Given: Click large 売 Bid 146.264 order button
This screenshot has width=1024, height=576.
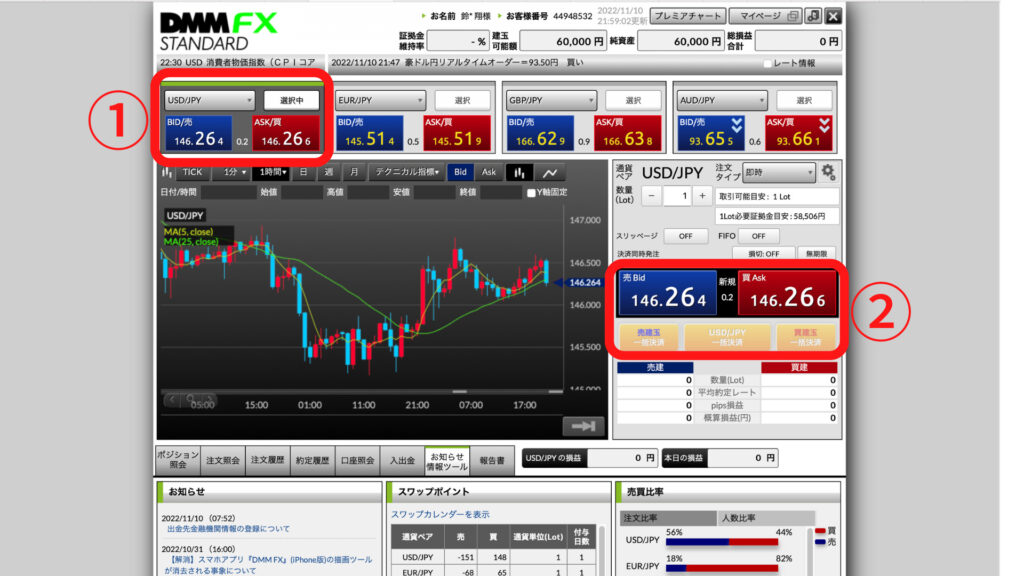Looking at the screenshot, I should coord(667,293).
